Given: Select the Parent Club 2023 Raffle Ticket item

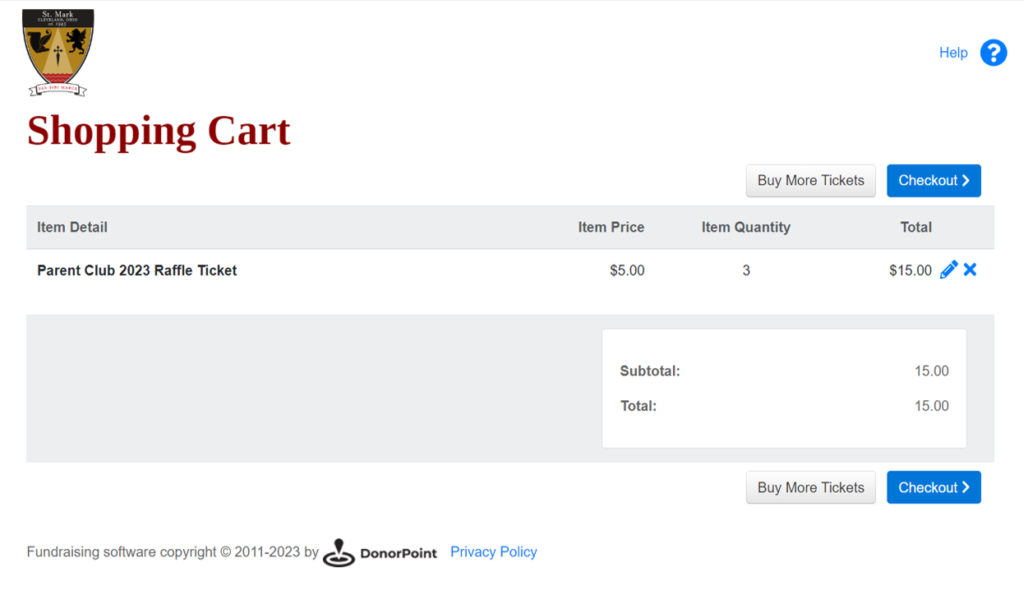Looking at the screenshot, I should pyautogui.click(x=136, y=270).
